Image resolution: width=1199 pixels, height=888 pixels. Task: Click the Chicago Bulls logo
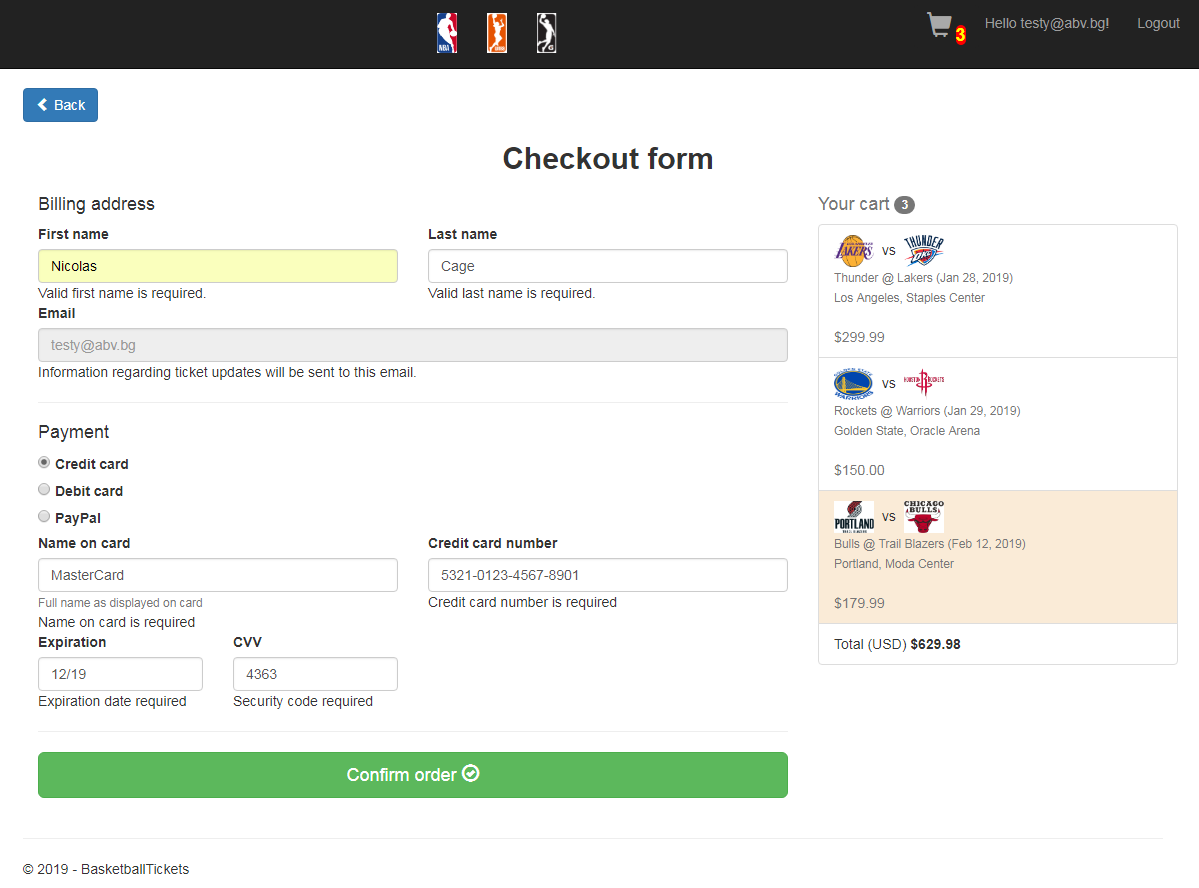[x=924, y=517]
